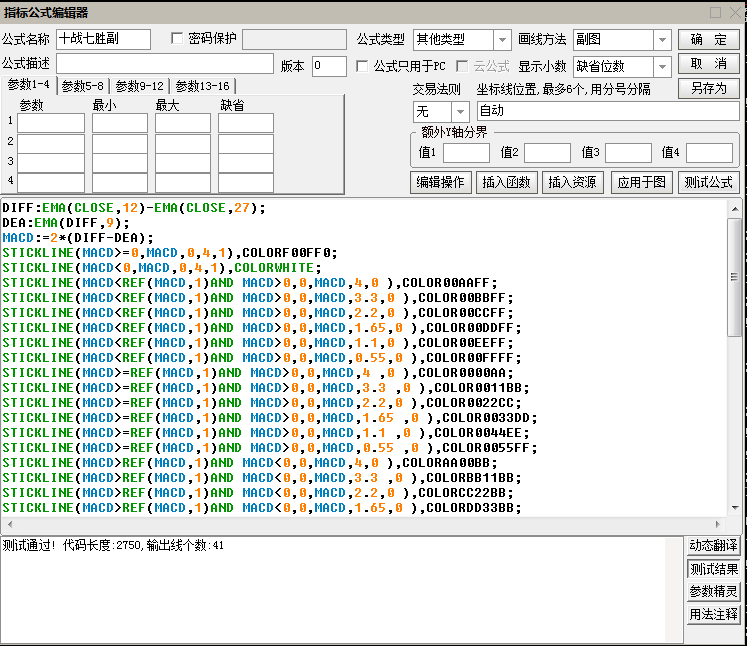Open the 动态翻译 dynamic translation panel

pos(713,545)
